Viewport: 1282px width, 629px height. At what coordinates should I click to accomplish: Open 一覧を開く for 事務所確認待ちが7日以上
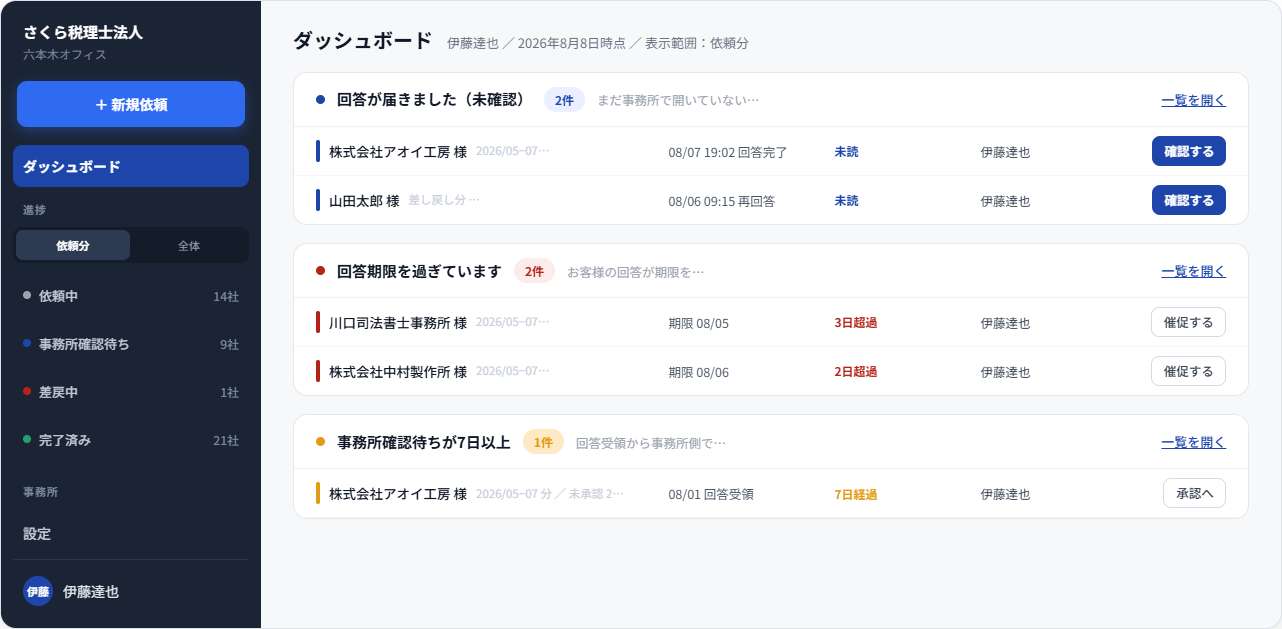point(1193,442)
